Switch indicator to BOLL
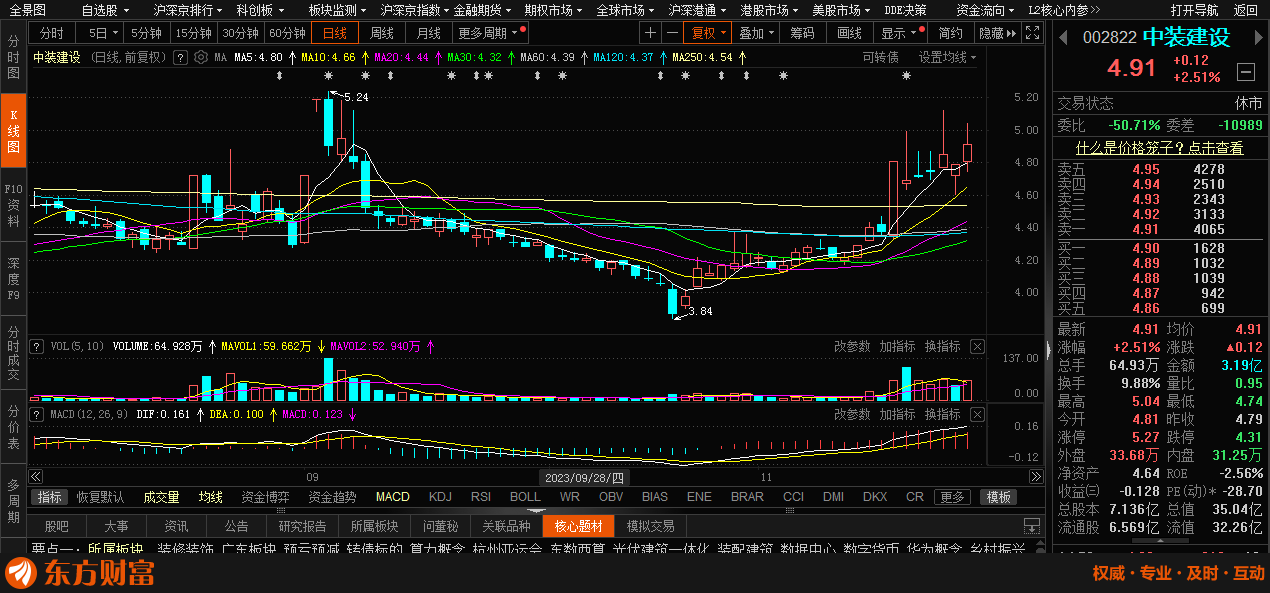The width and height of the screenshot is (1270, 593). tap(525, 497)
